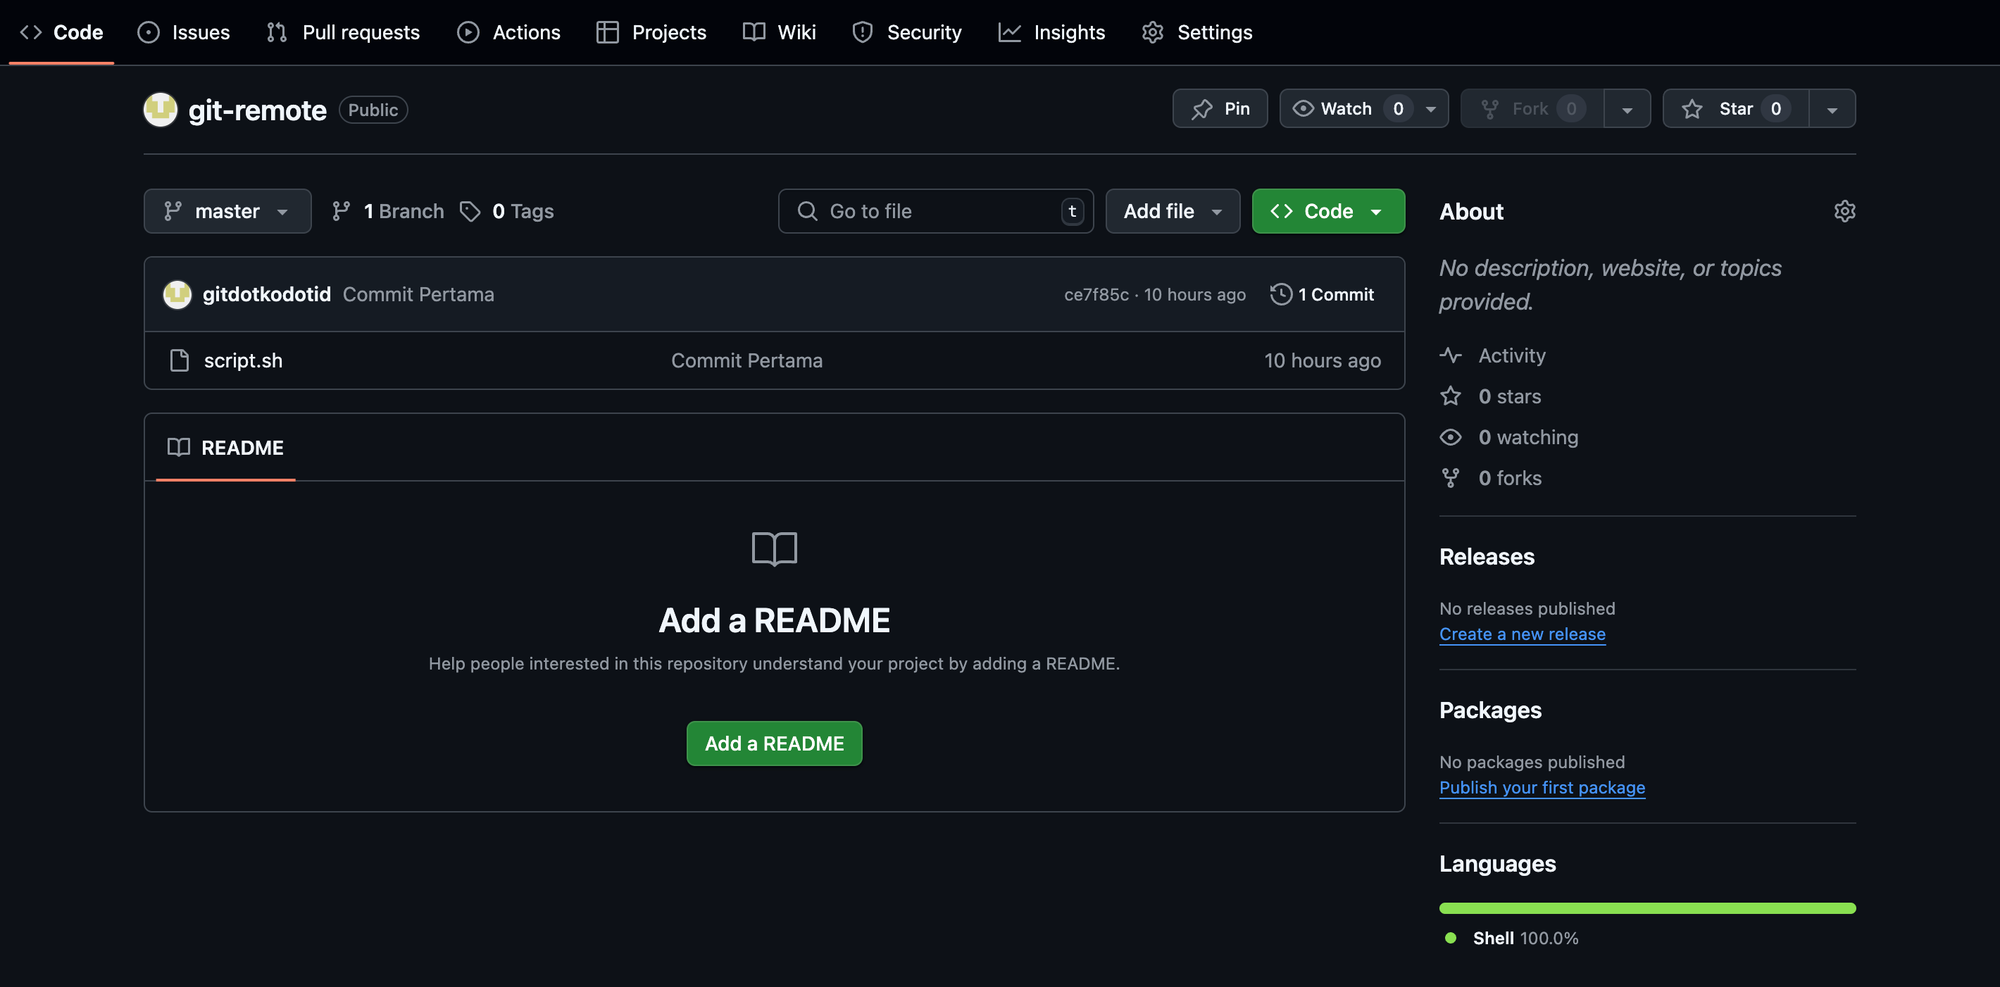The height and width of the screenshot is (987, 2000).
Task: Open the Create a new release link
Action: 1522,634
